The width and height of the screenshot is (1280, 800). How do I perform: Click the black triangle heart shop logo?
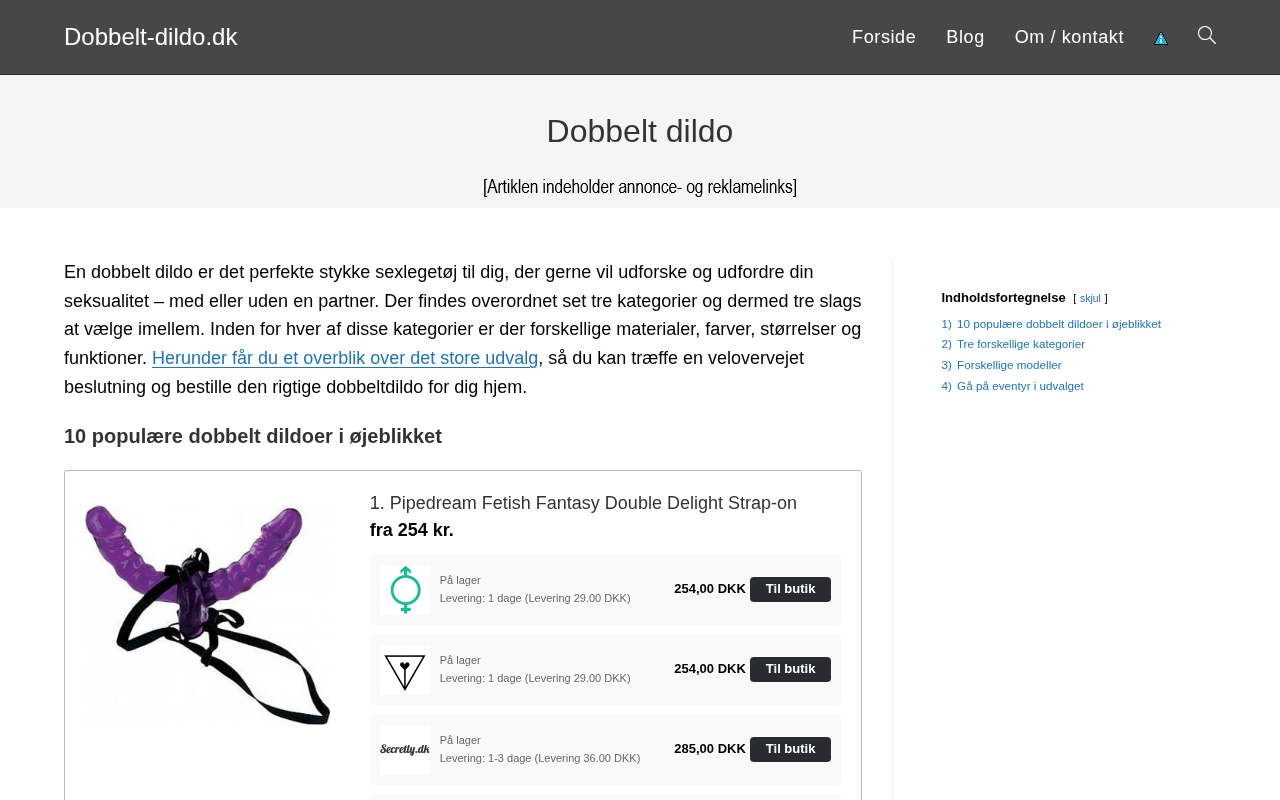[x=405, y=670]
